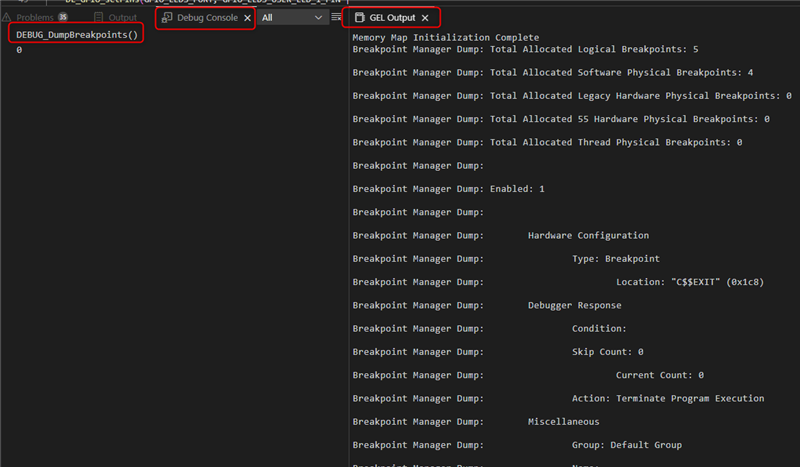The width and height of the screenshot is (800, 467).
Task: Select the GEL Output tab
Action: click(392, 17)
